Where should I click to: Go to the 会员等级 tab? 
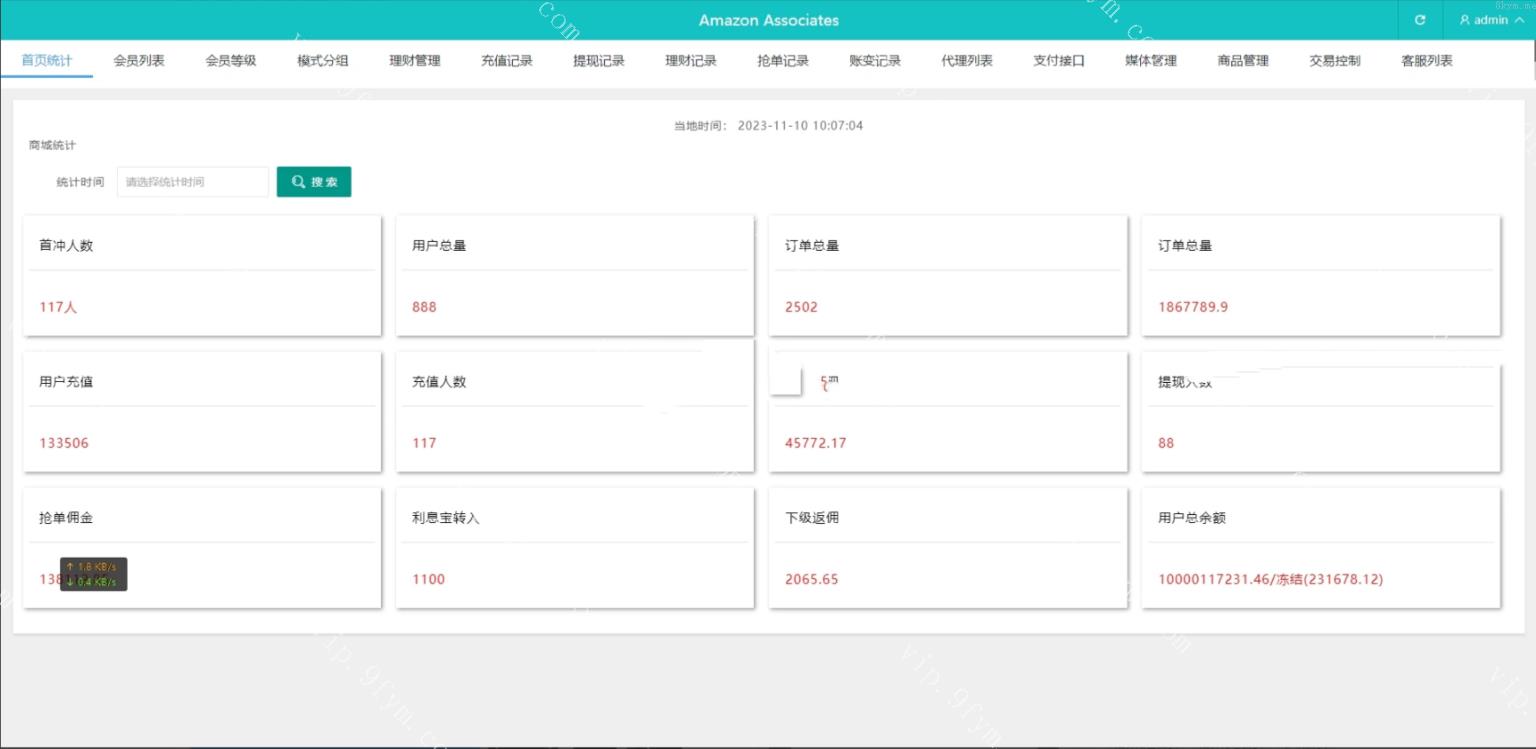click(x=231, y=61)
